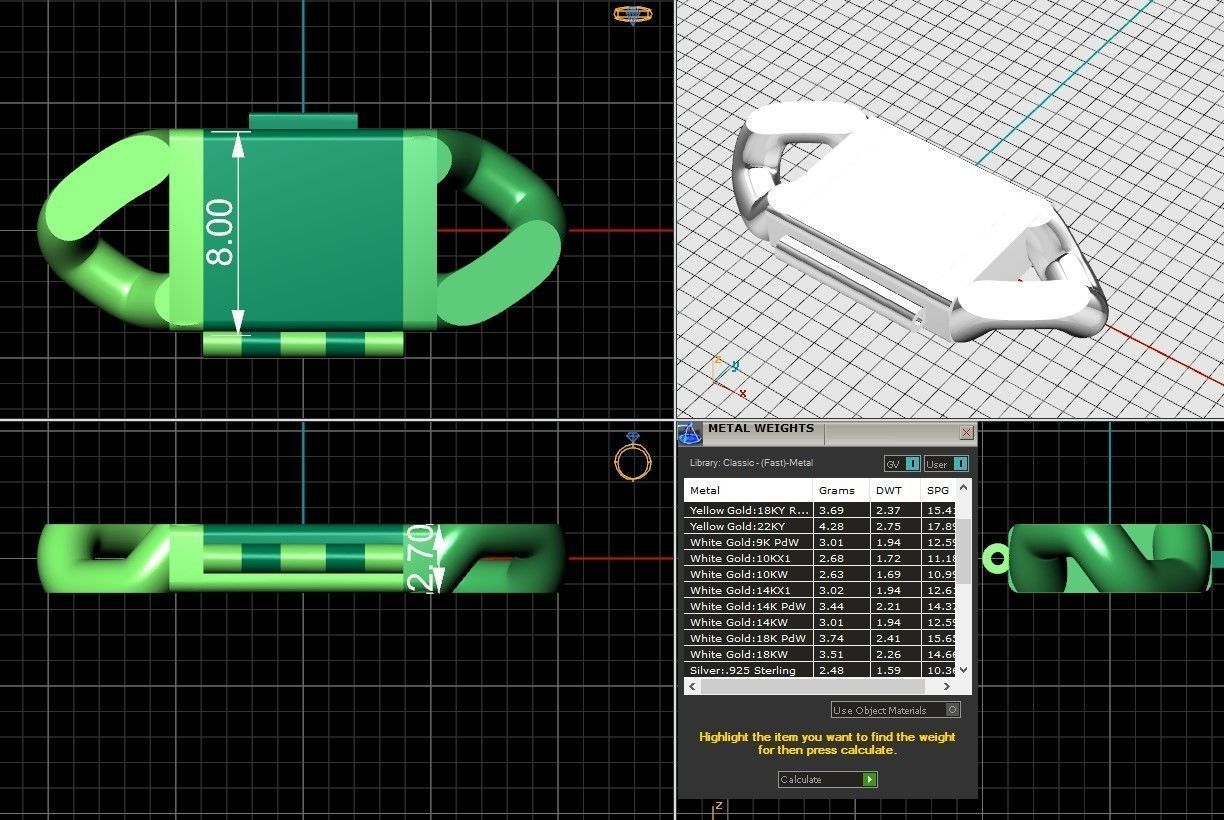Image resolution: width=1224 pixels, height=820 pixels.
Task: Select the White Gold:14KX1 row
Action: point(820,590)
